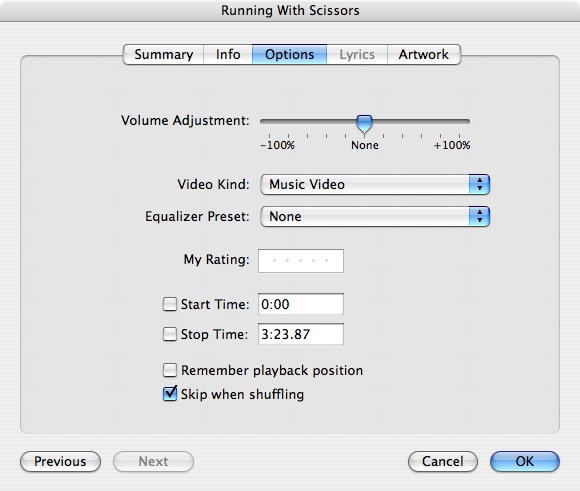Toggle Remember playback position checkbox

coord(170,370)
